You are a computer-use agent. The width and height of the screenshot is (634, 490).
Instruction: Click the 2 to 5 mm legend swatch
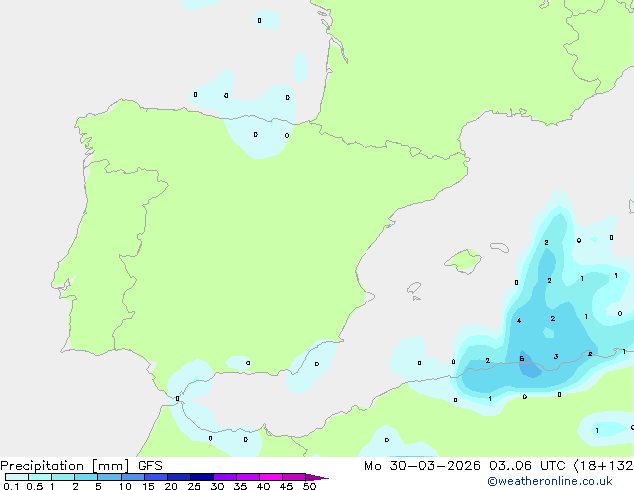pyautogui.click(x=86, y=477)
